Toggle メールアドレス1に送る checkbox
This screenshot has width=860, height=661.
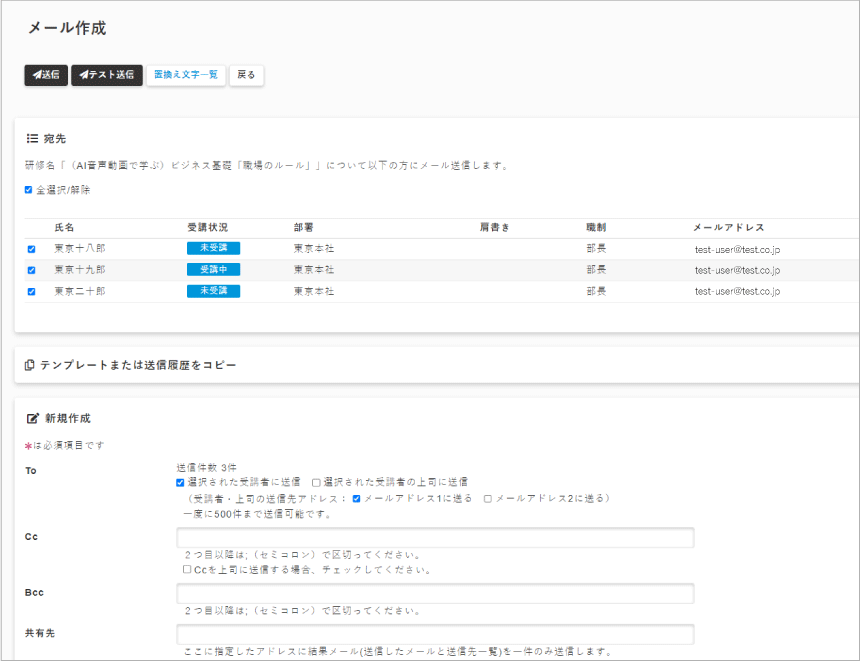pos(357,498)
